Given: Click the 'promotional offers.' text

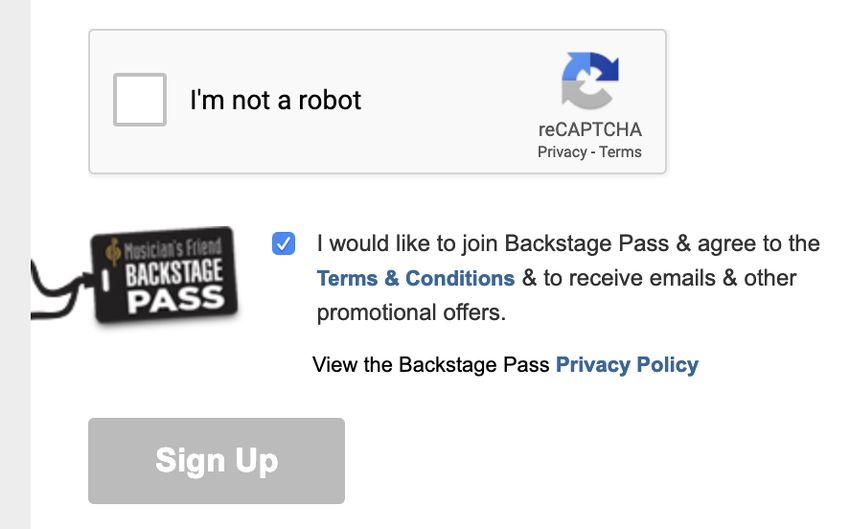Looking at the screenshot, I should coord(411,313).
